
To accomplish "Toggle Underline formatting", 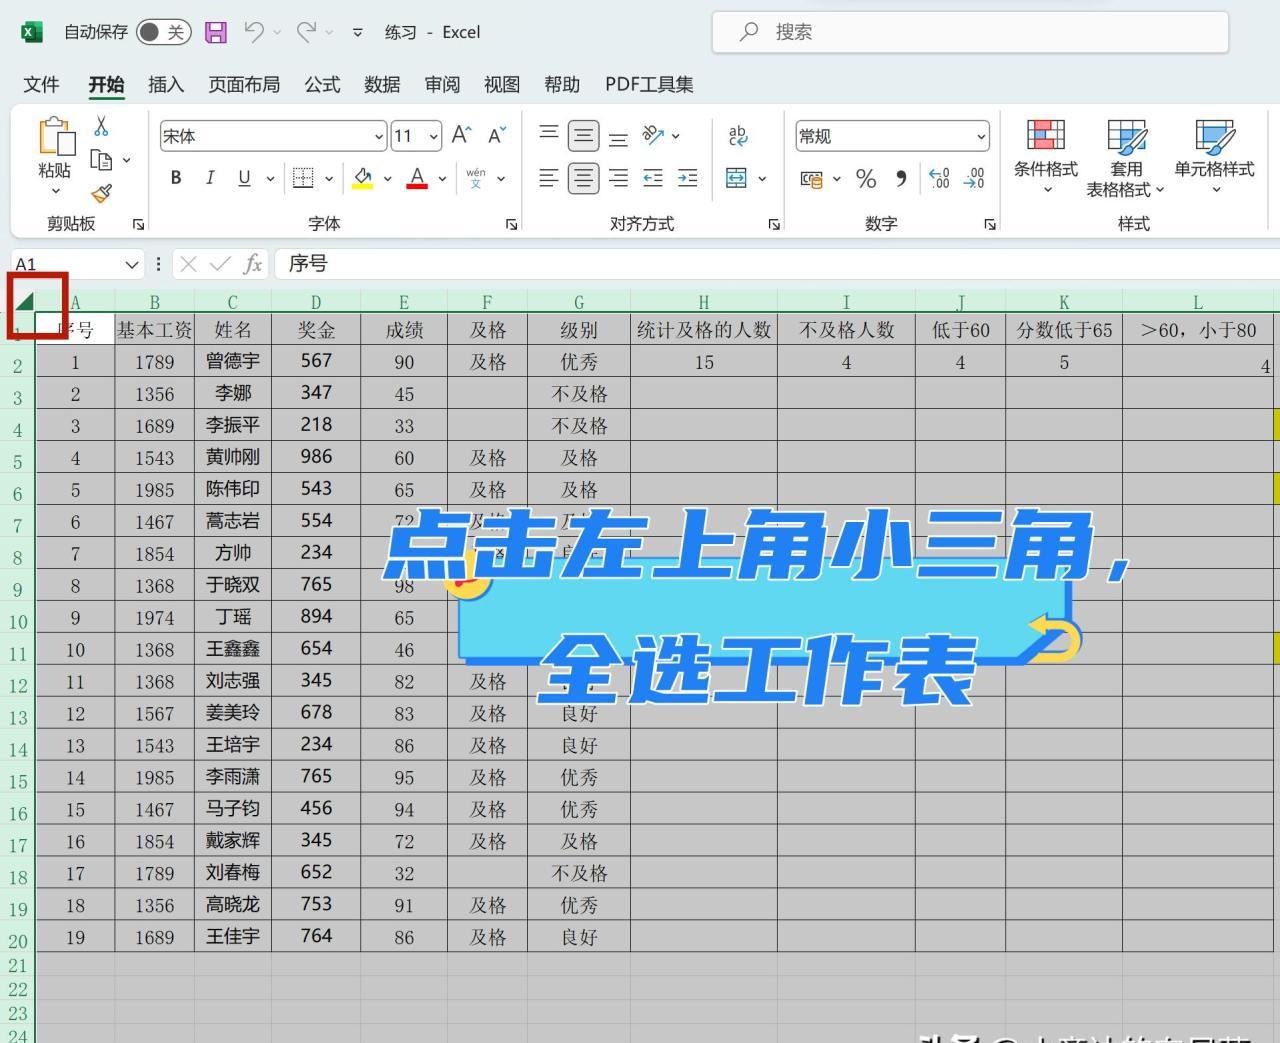I will (x=244, y=178).
